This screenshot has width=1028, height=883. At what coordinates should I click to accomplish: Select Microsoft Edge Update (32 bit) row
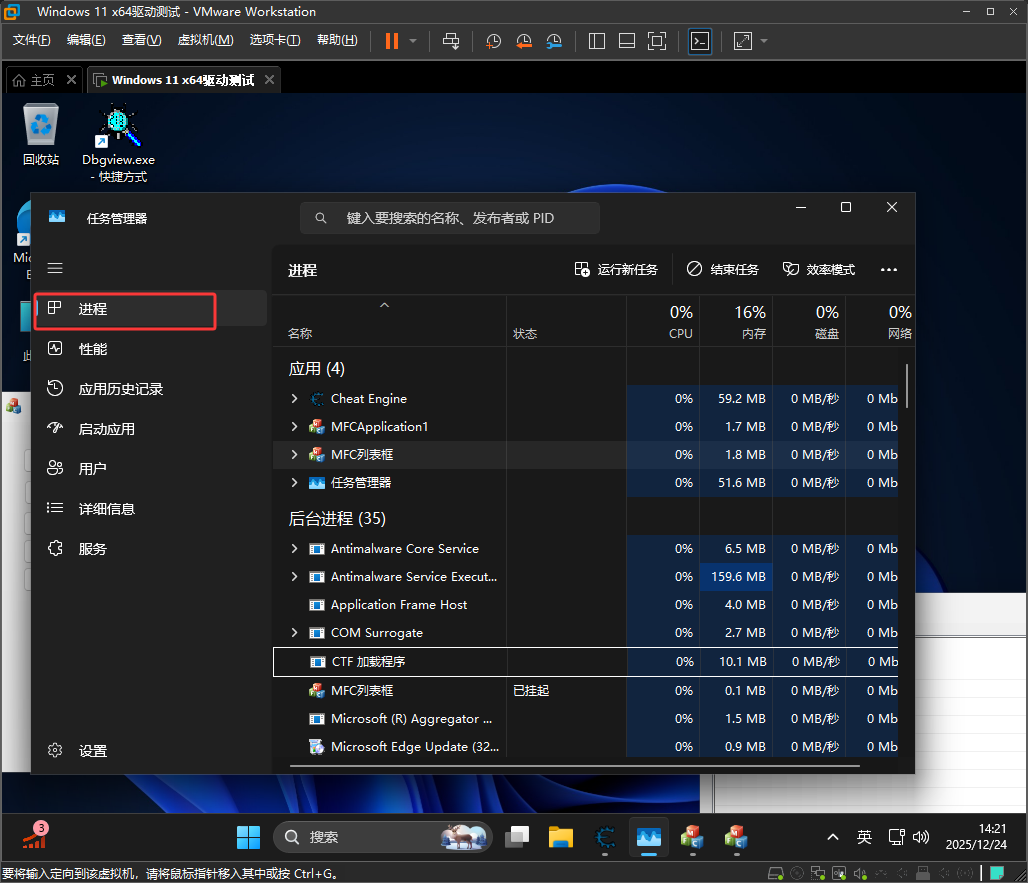click(585, 747)
